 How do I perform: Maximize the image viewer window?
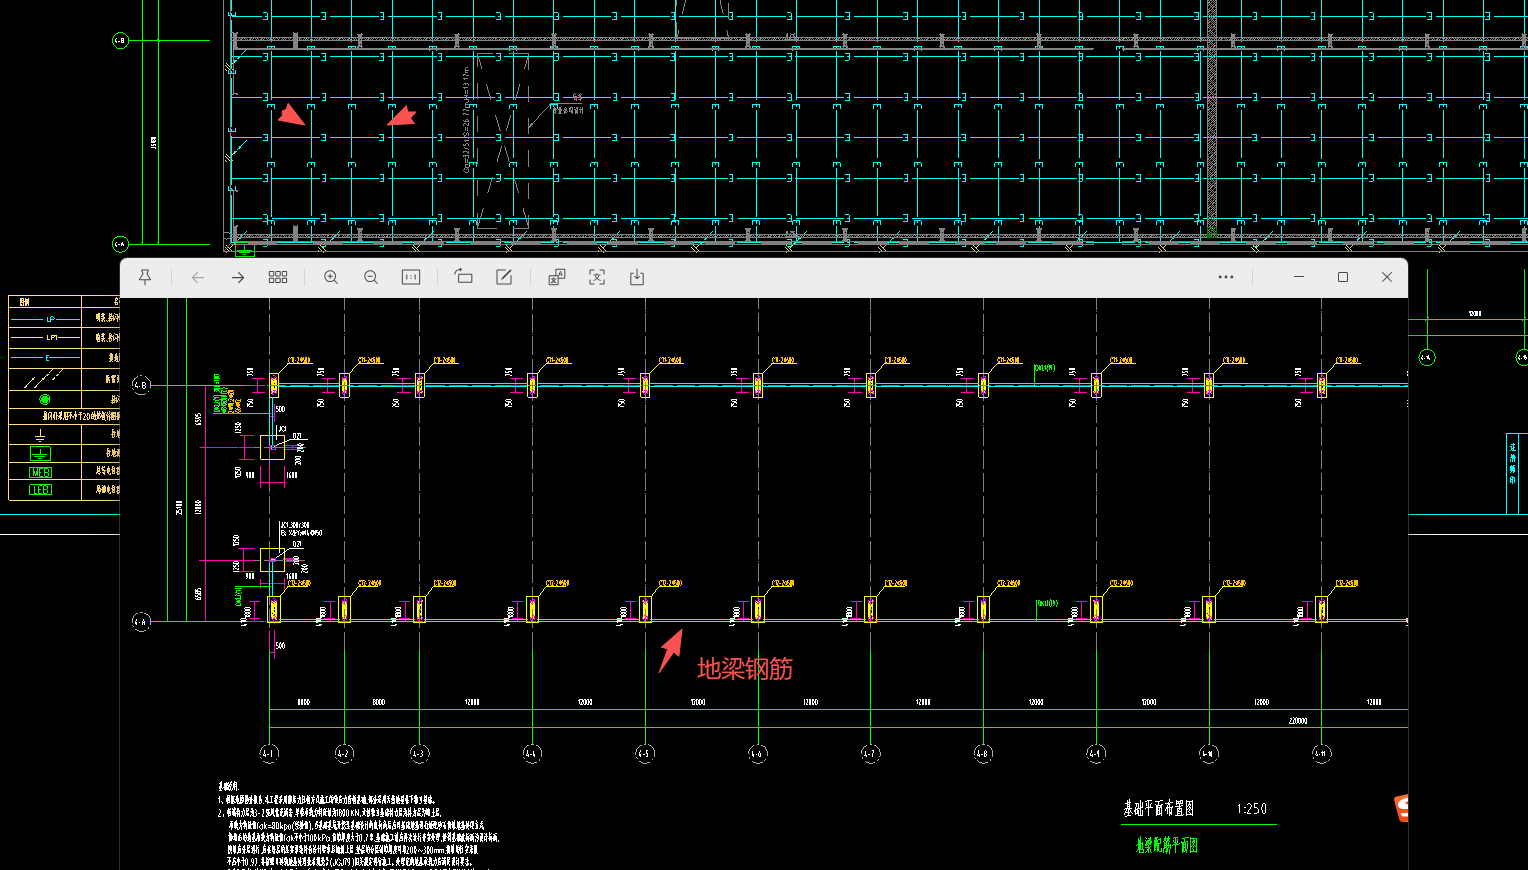[x=1343, y=277]
